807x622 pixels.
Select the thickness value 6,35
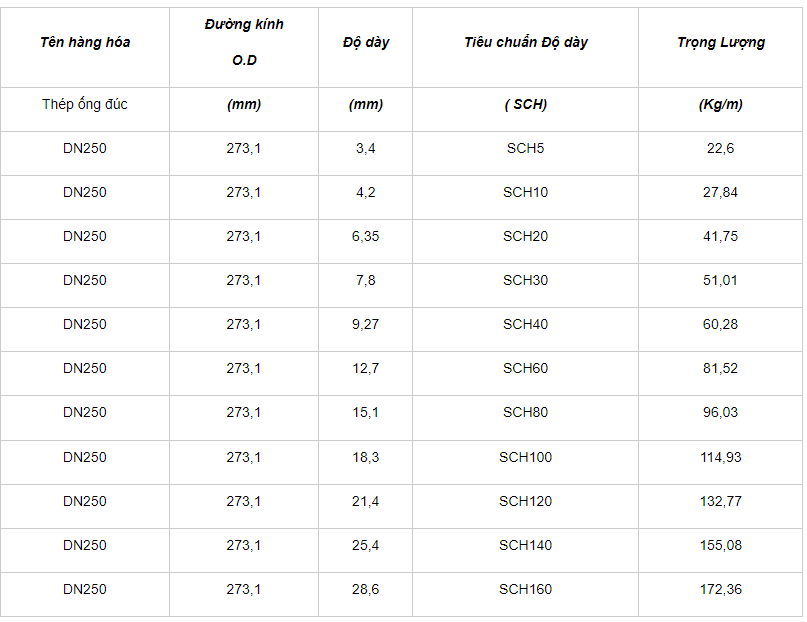point(365,236)
